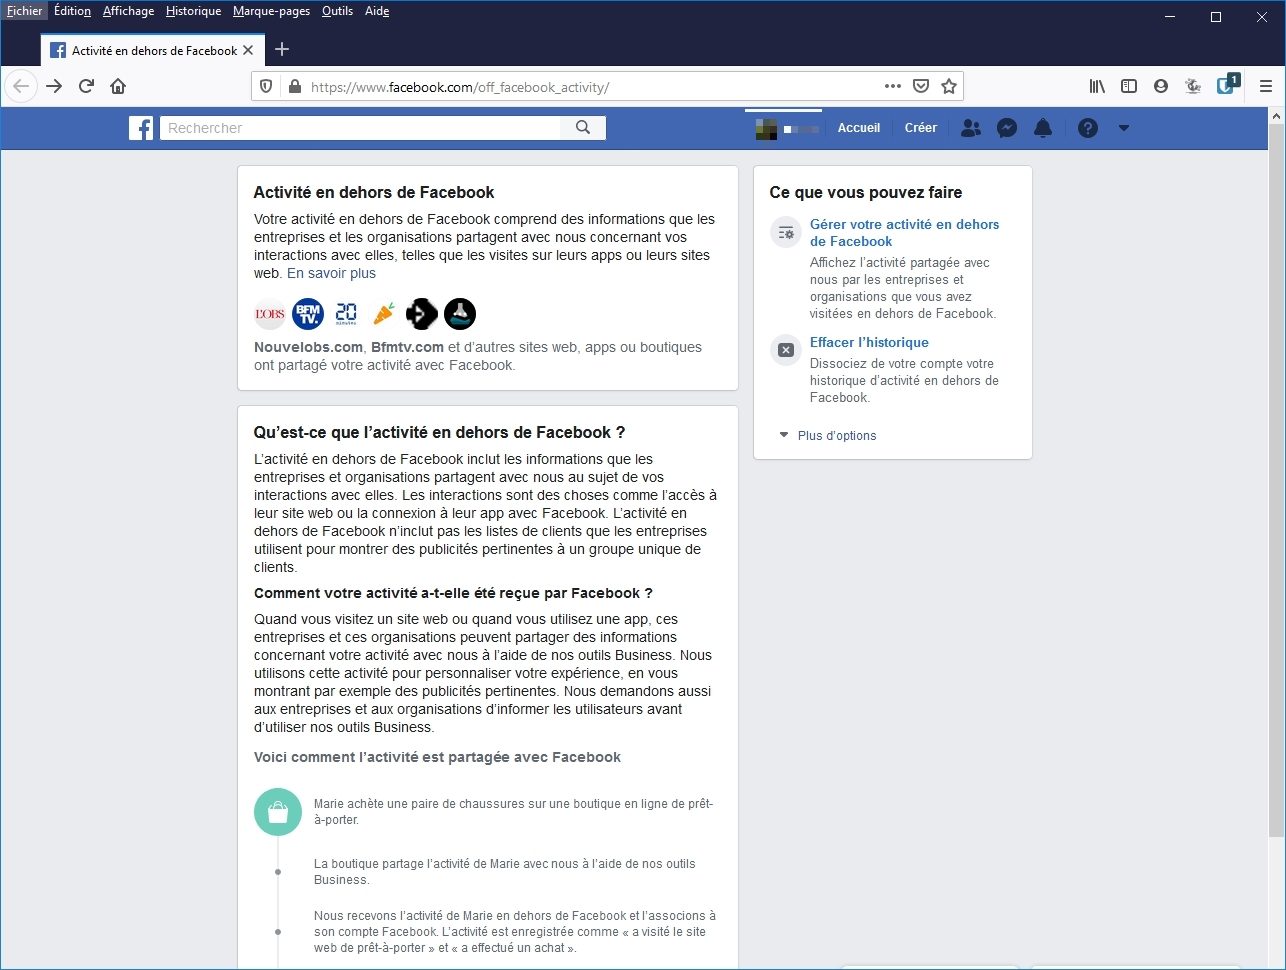Follow the En savoir plus link
Screen dimensions: 1286x970
coord(331,273)
